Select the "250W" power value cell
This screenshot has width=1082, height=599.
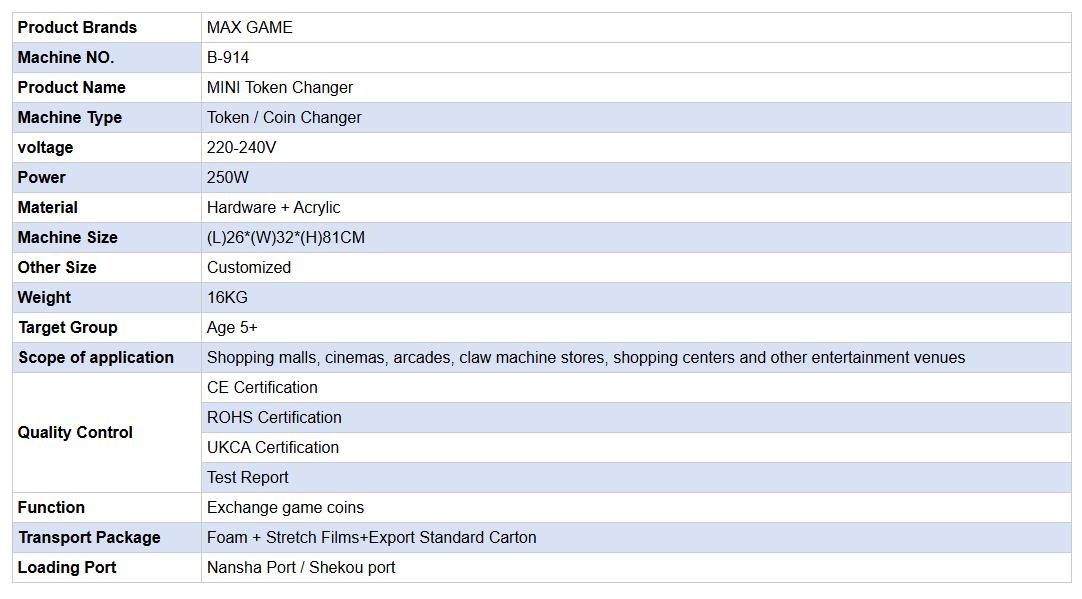[228, 178]
